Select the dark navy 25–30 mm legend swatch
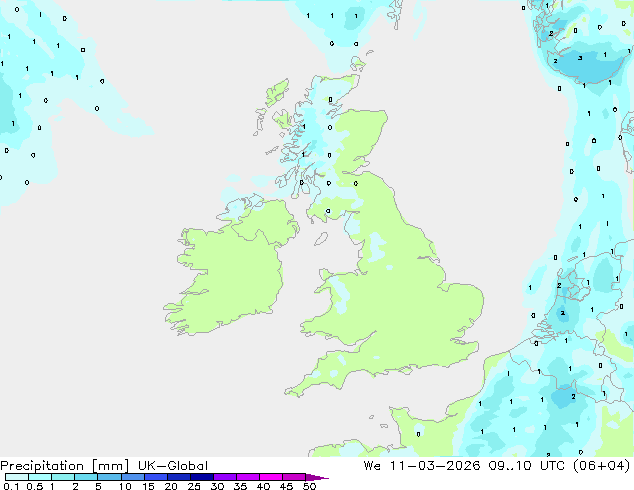 [x=201, y=477]
